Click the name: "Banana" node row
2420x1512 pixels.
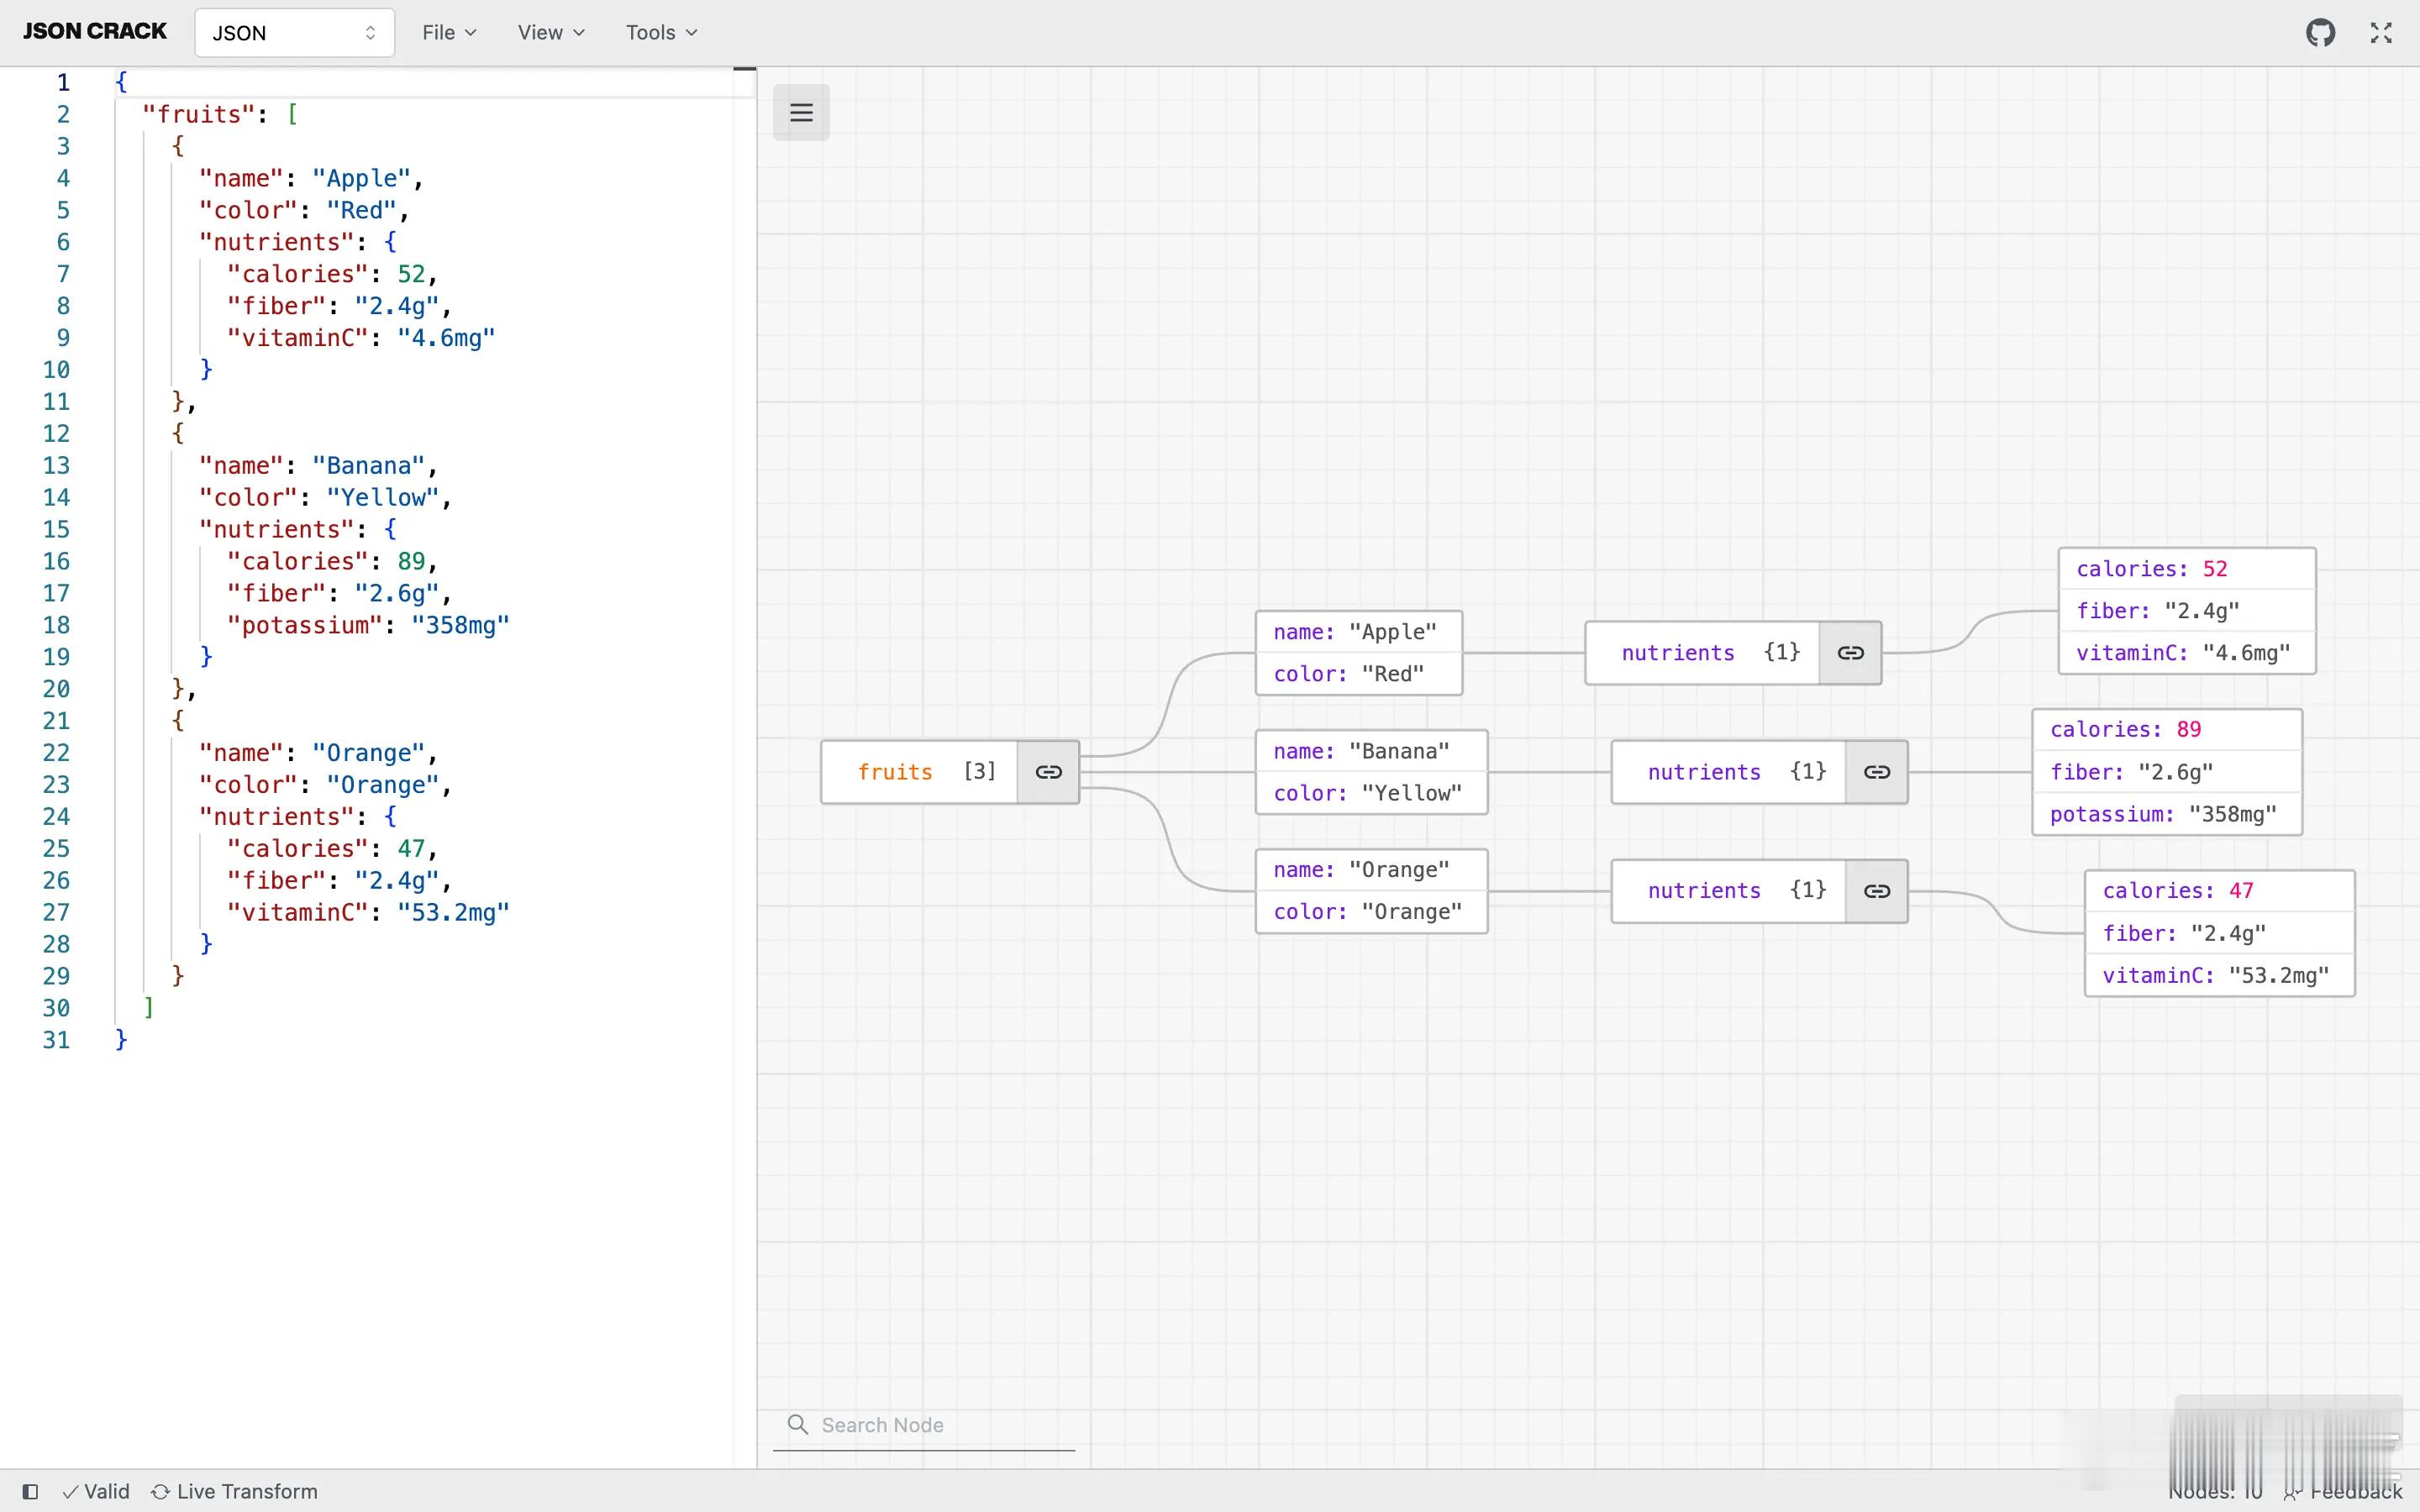click(1371, 751)
